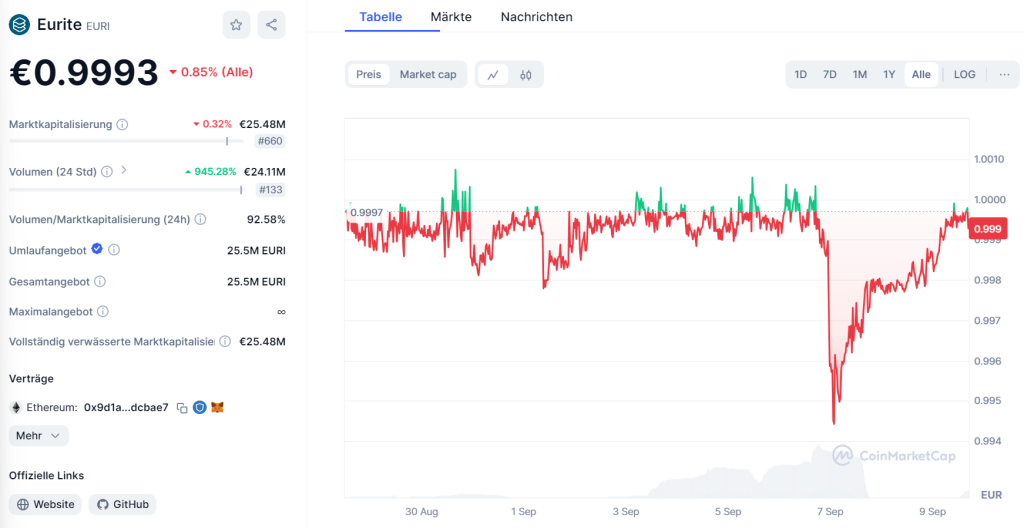Click the 92.58% volume ratio value

pyautogui.click(x=266, y=220)
